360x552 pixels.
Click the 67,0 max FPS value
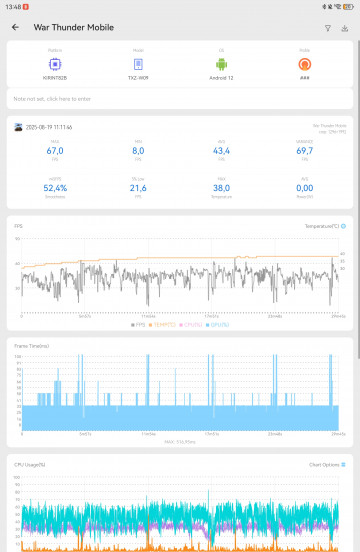55,151
